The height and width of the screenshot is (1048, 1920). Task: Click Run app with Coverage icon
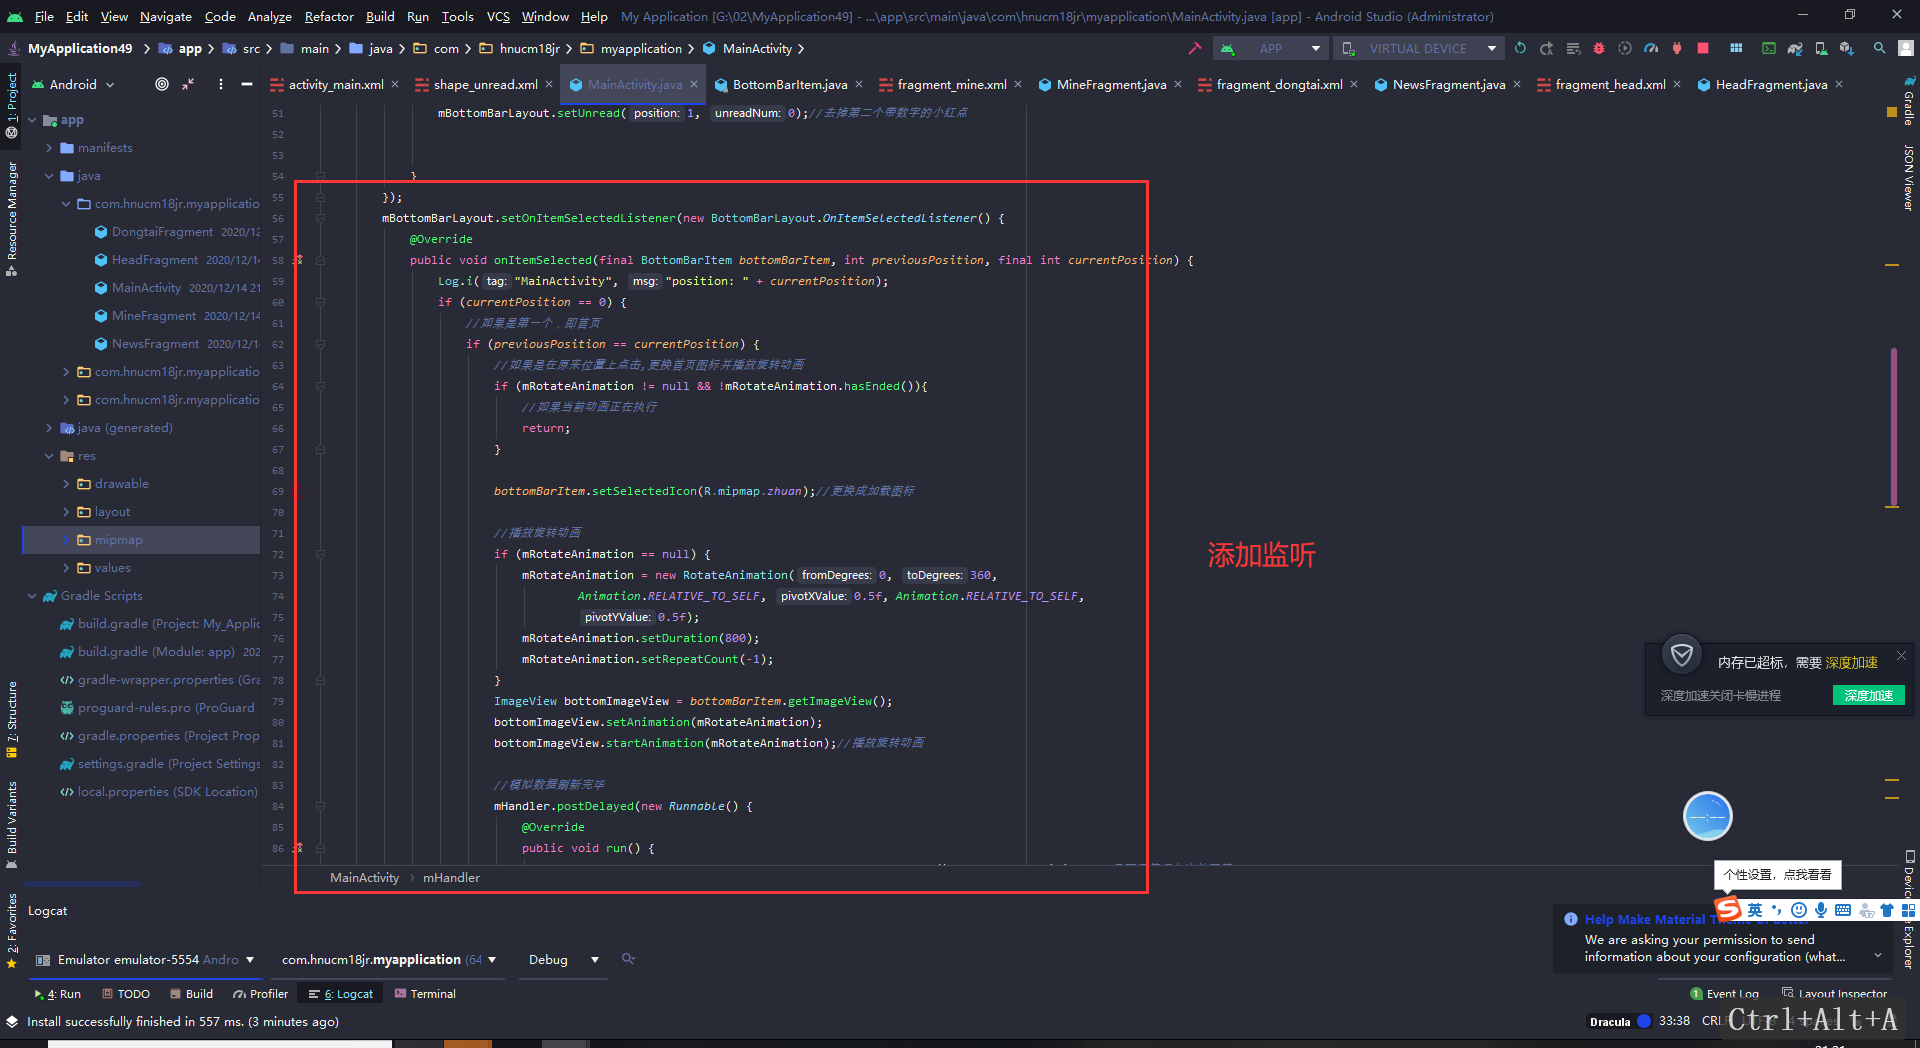pyautogui.click(x=1625, y=48)
